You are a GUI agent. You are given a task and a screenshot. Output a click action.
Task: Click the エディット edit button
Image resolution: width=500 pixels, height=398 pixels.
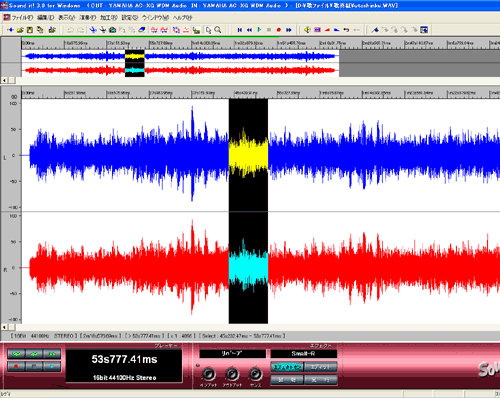coord(320,367)
